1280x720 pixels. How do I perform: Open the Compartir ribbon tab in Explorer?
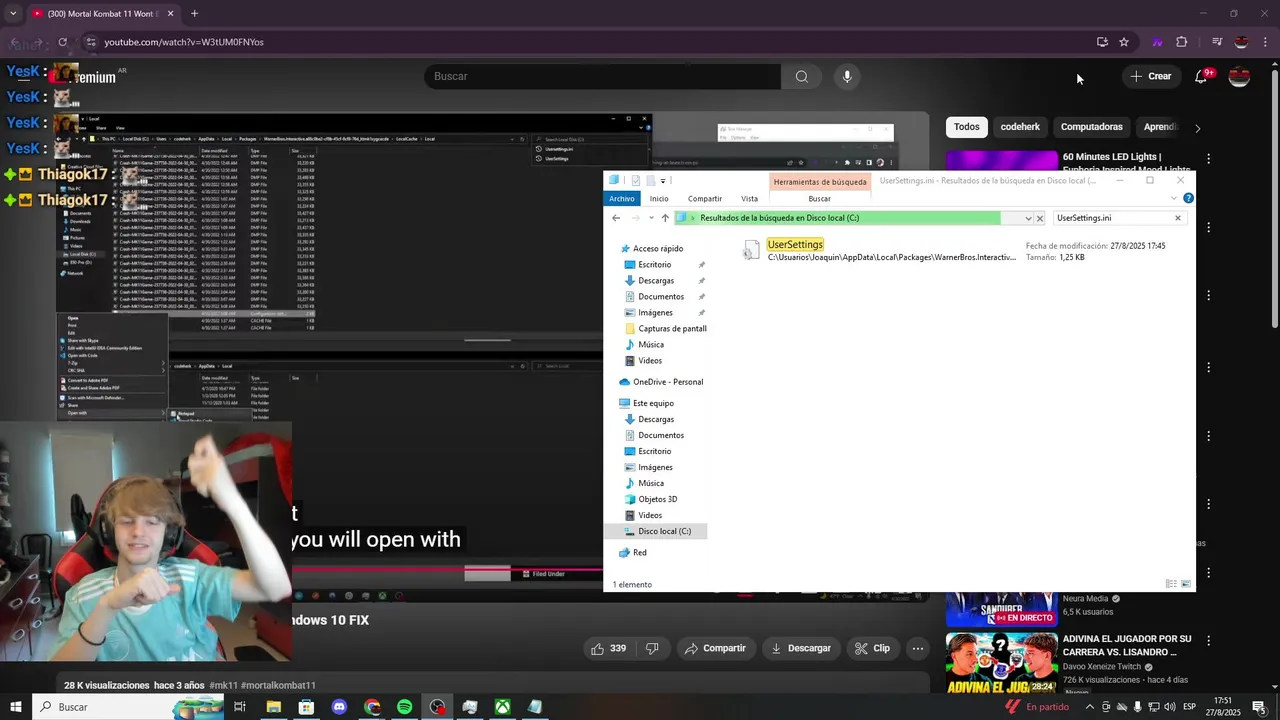pos(705,199)
